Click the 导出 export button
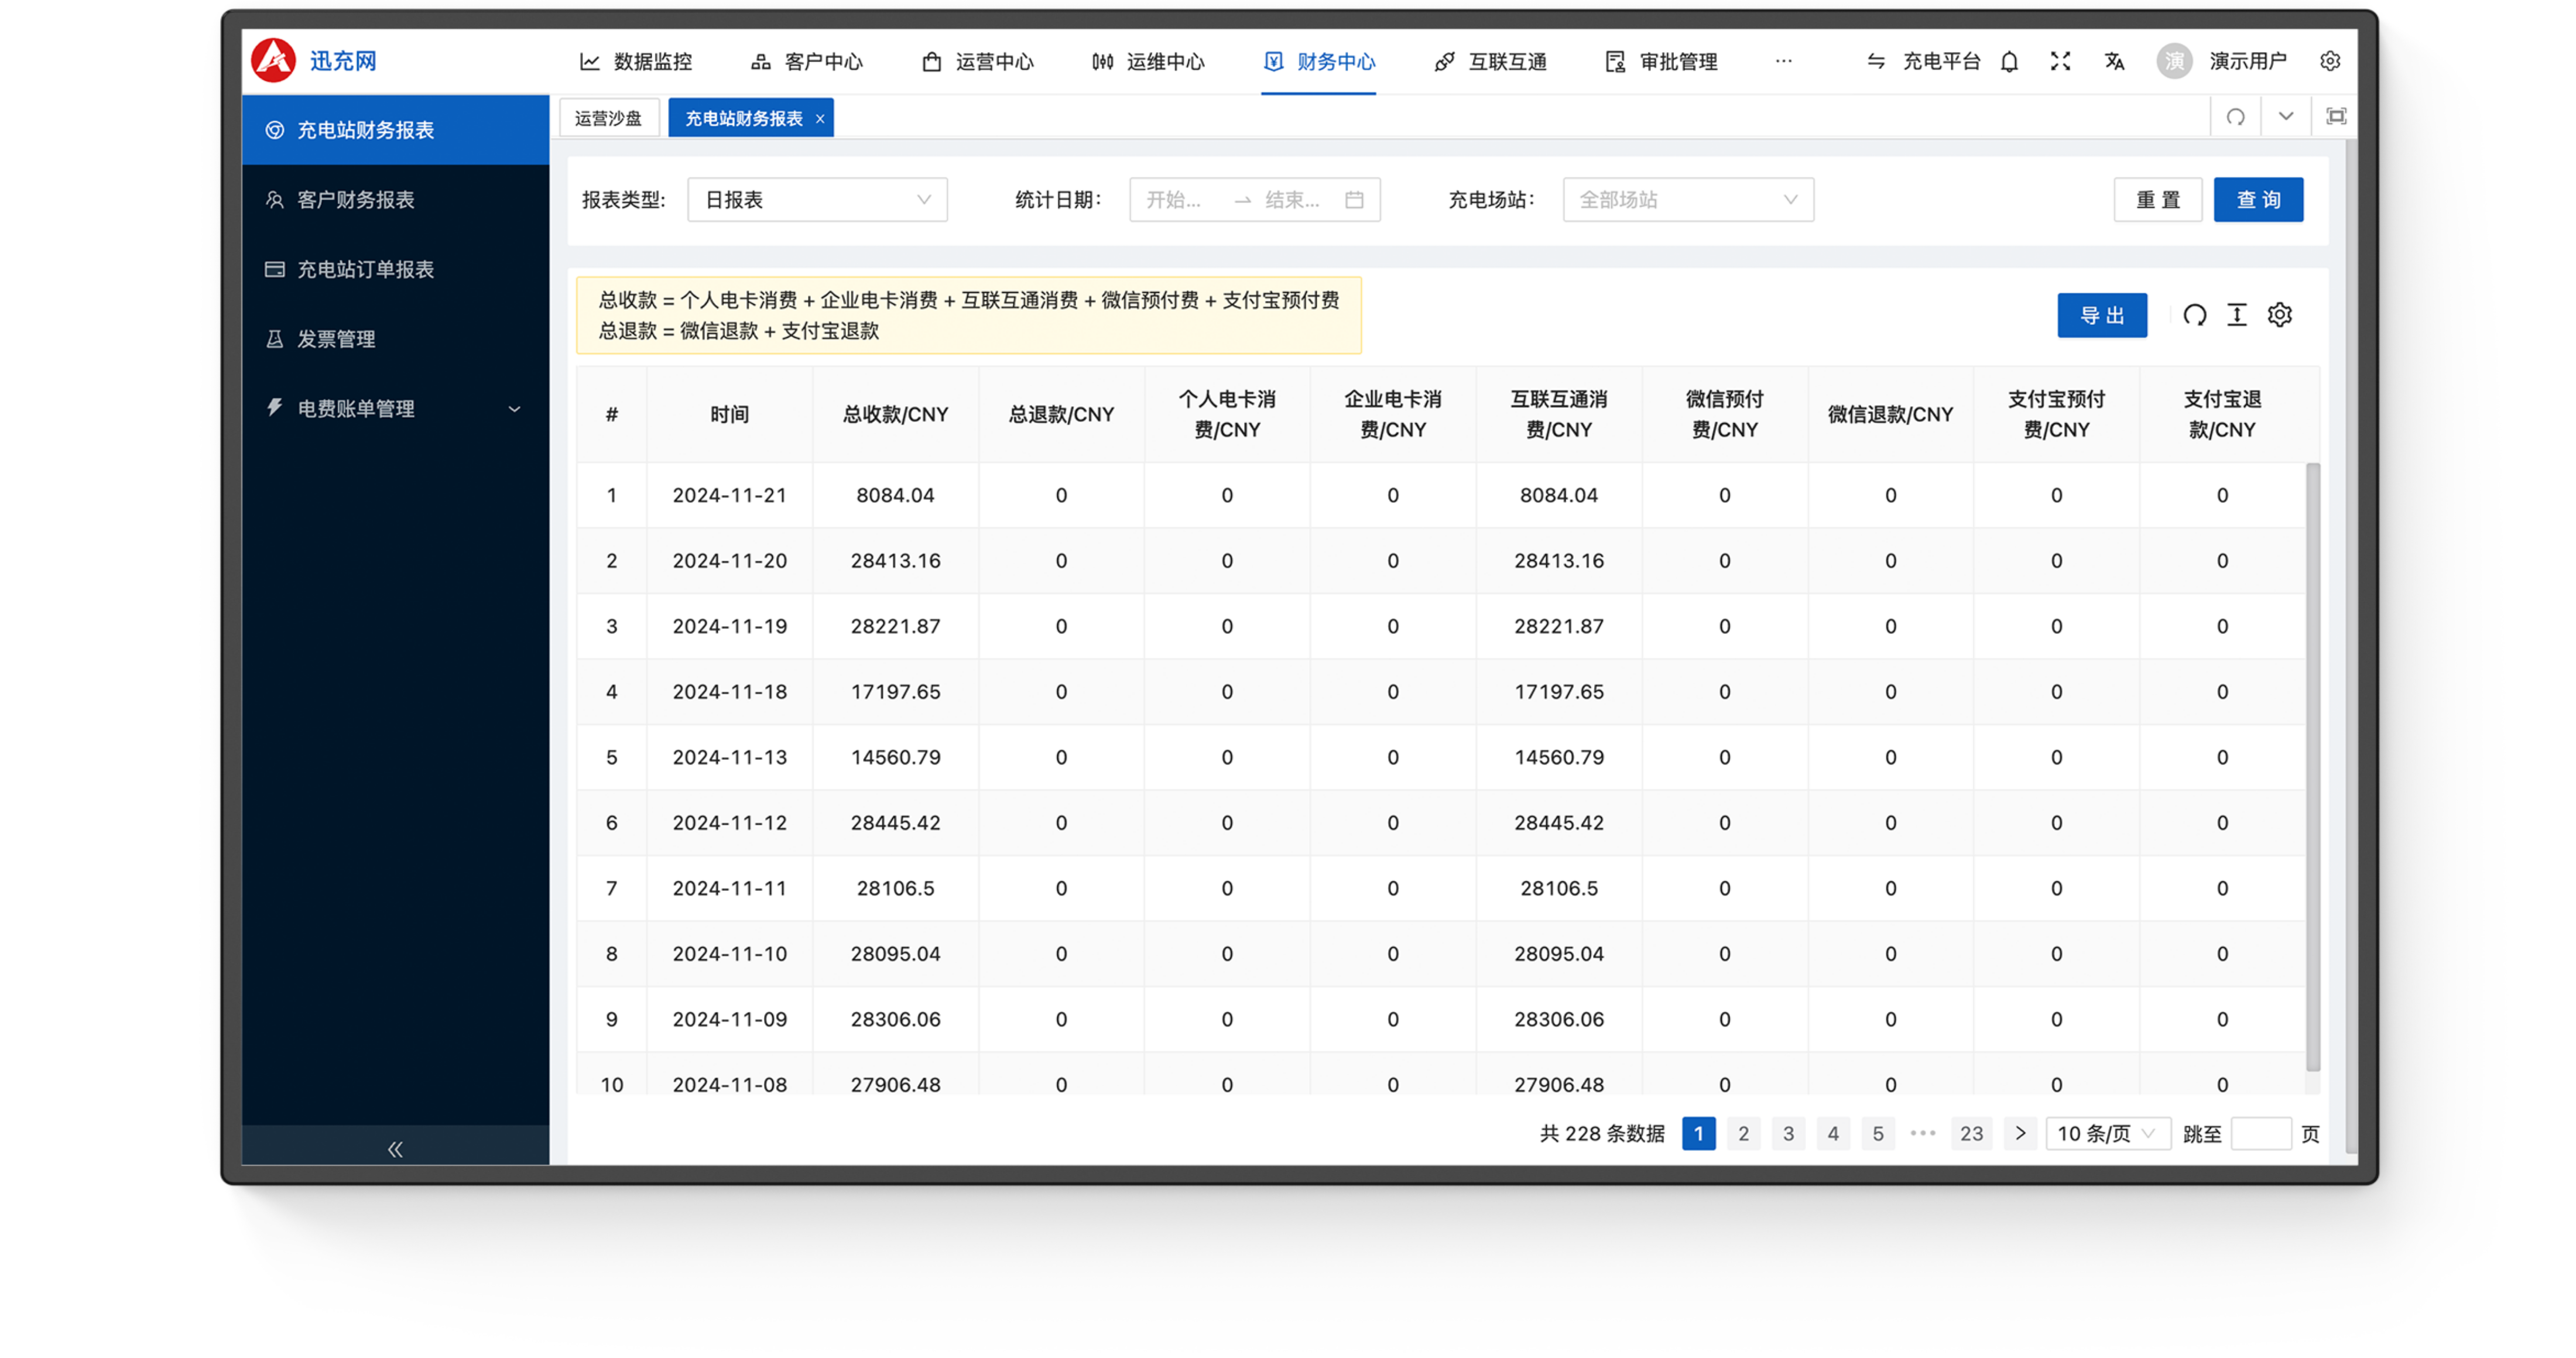The width and height of the screenshot is (2576, 1358). click(2101, 315)
